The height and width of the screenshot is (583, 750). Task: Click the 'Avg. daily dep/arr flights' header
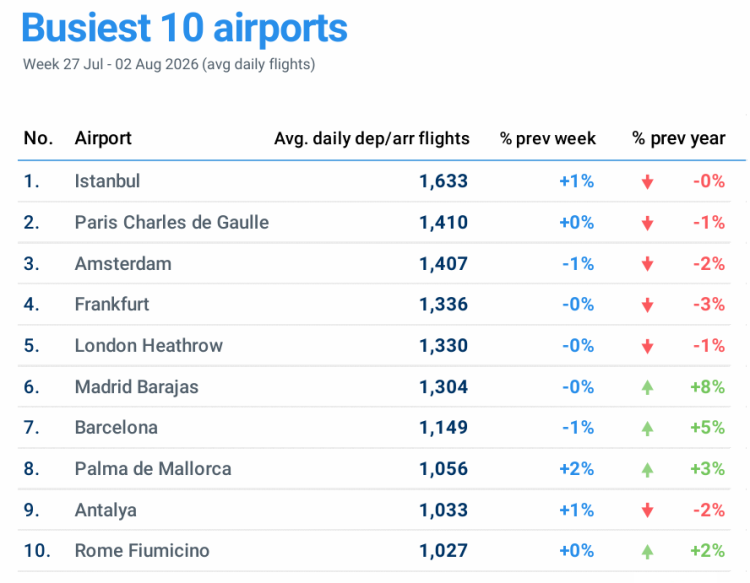(x=372, y=138)
